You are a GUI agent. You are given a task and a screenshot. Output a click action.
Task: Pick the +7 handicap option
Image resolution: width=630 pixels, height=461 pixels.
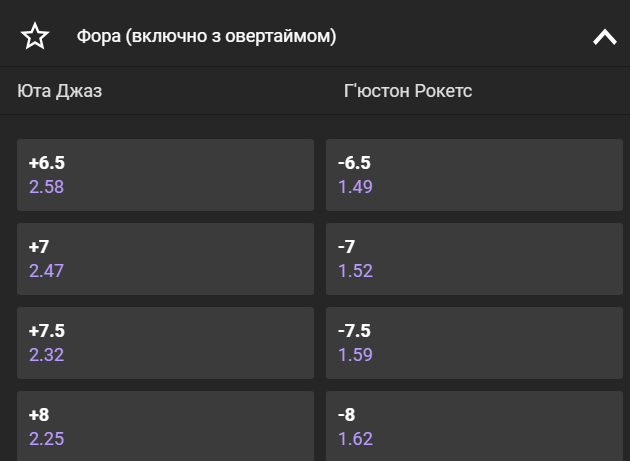point(166,259)
